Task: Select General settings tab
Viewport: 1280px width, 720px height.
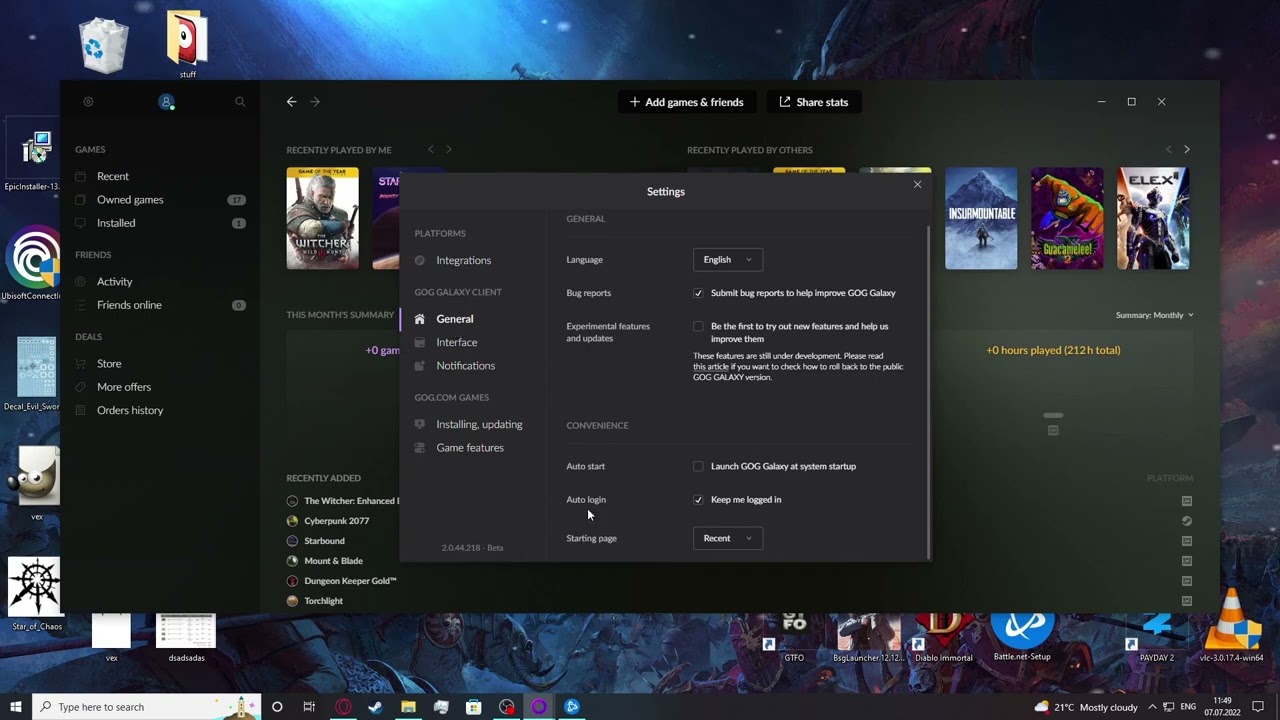Action: 455,319
